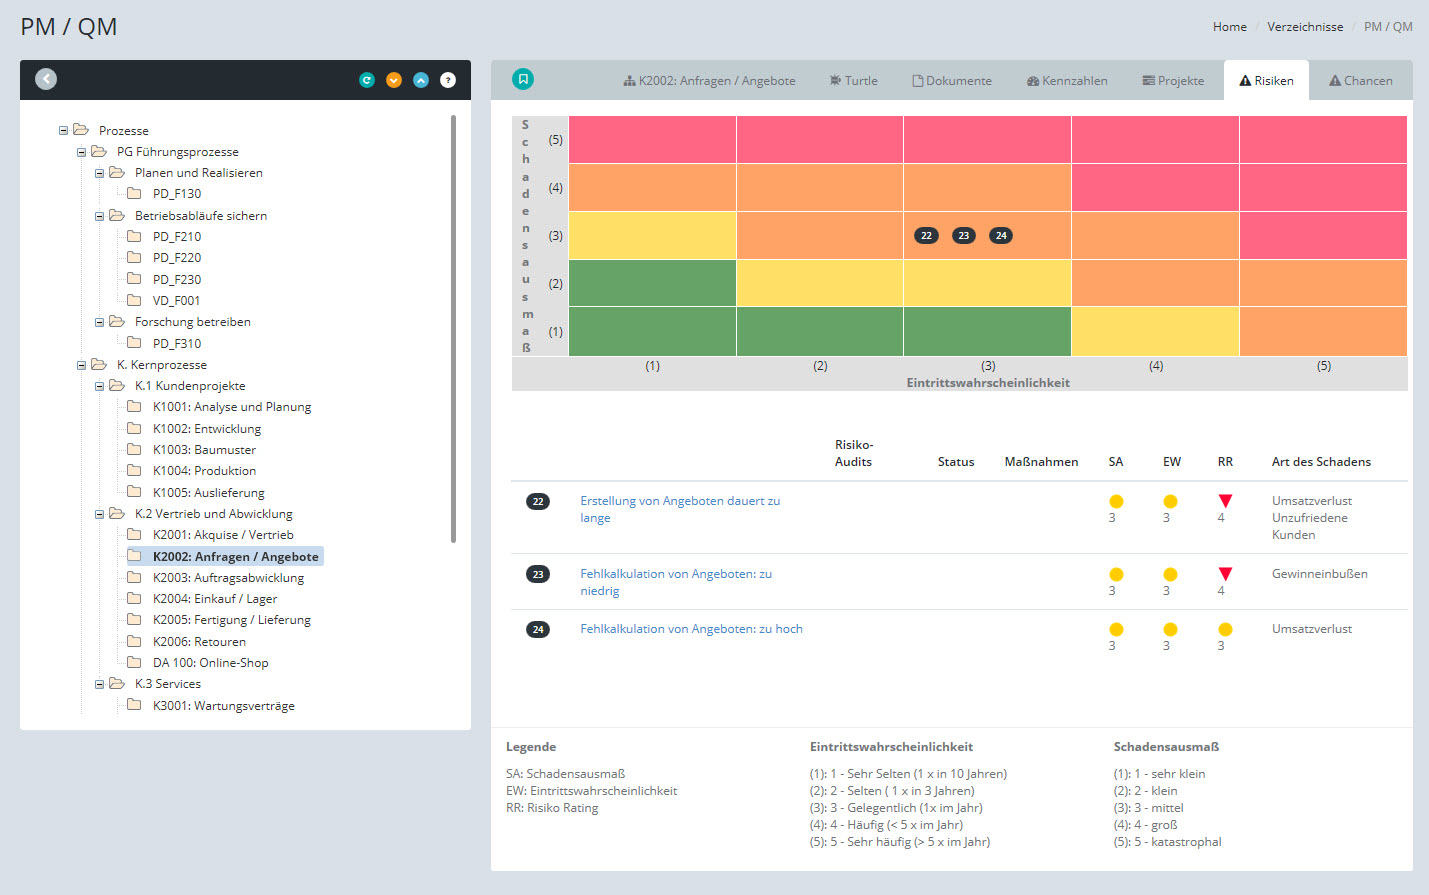Screen dimensions: 1429x895
Task: Click risk badge 22 in the matrix
Action: (x=926, y=236)
